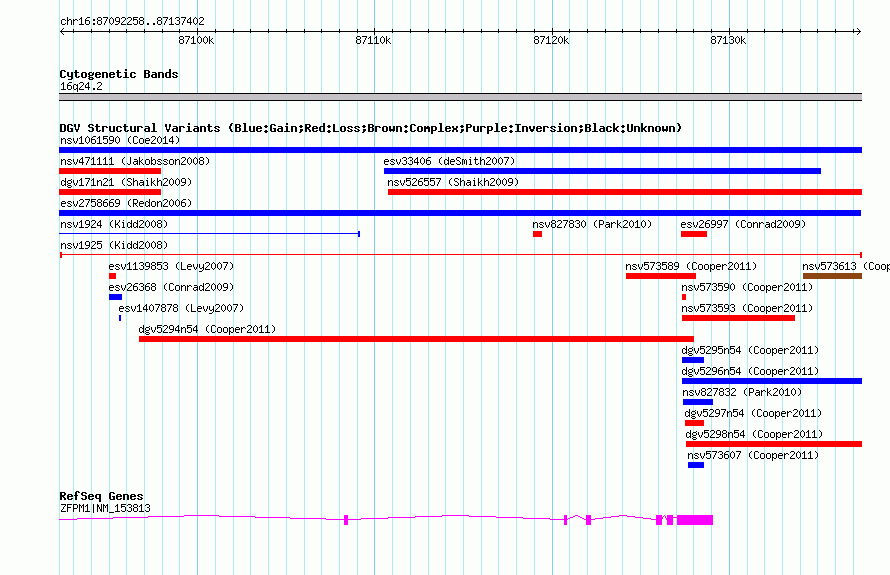
Task: Select esv26997 (Conrad2009) label
Action: 743,224
